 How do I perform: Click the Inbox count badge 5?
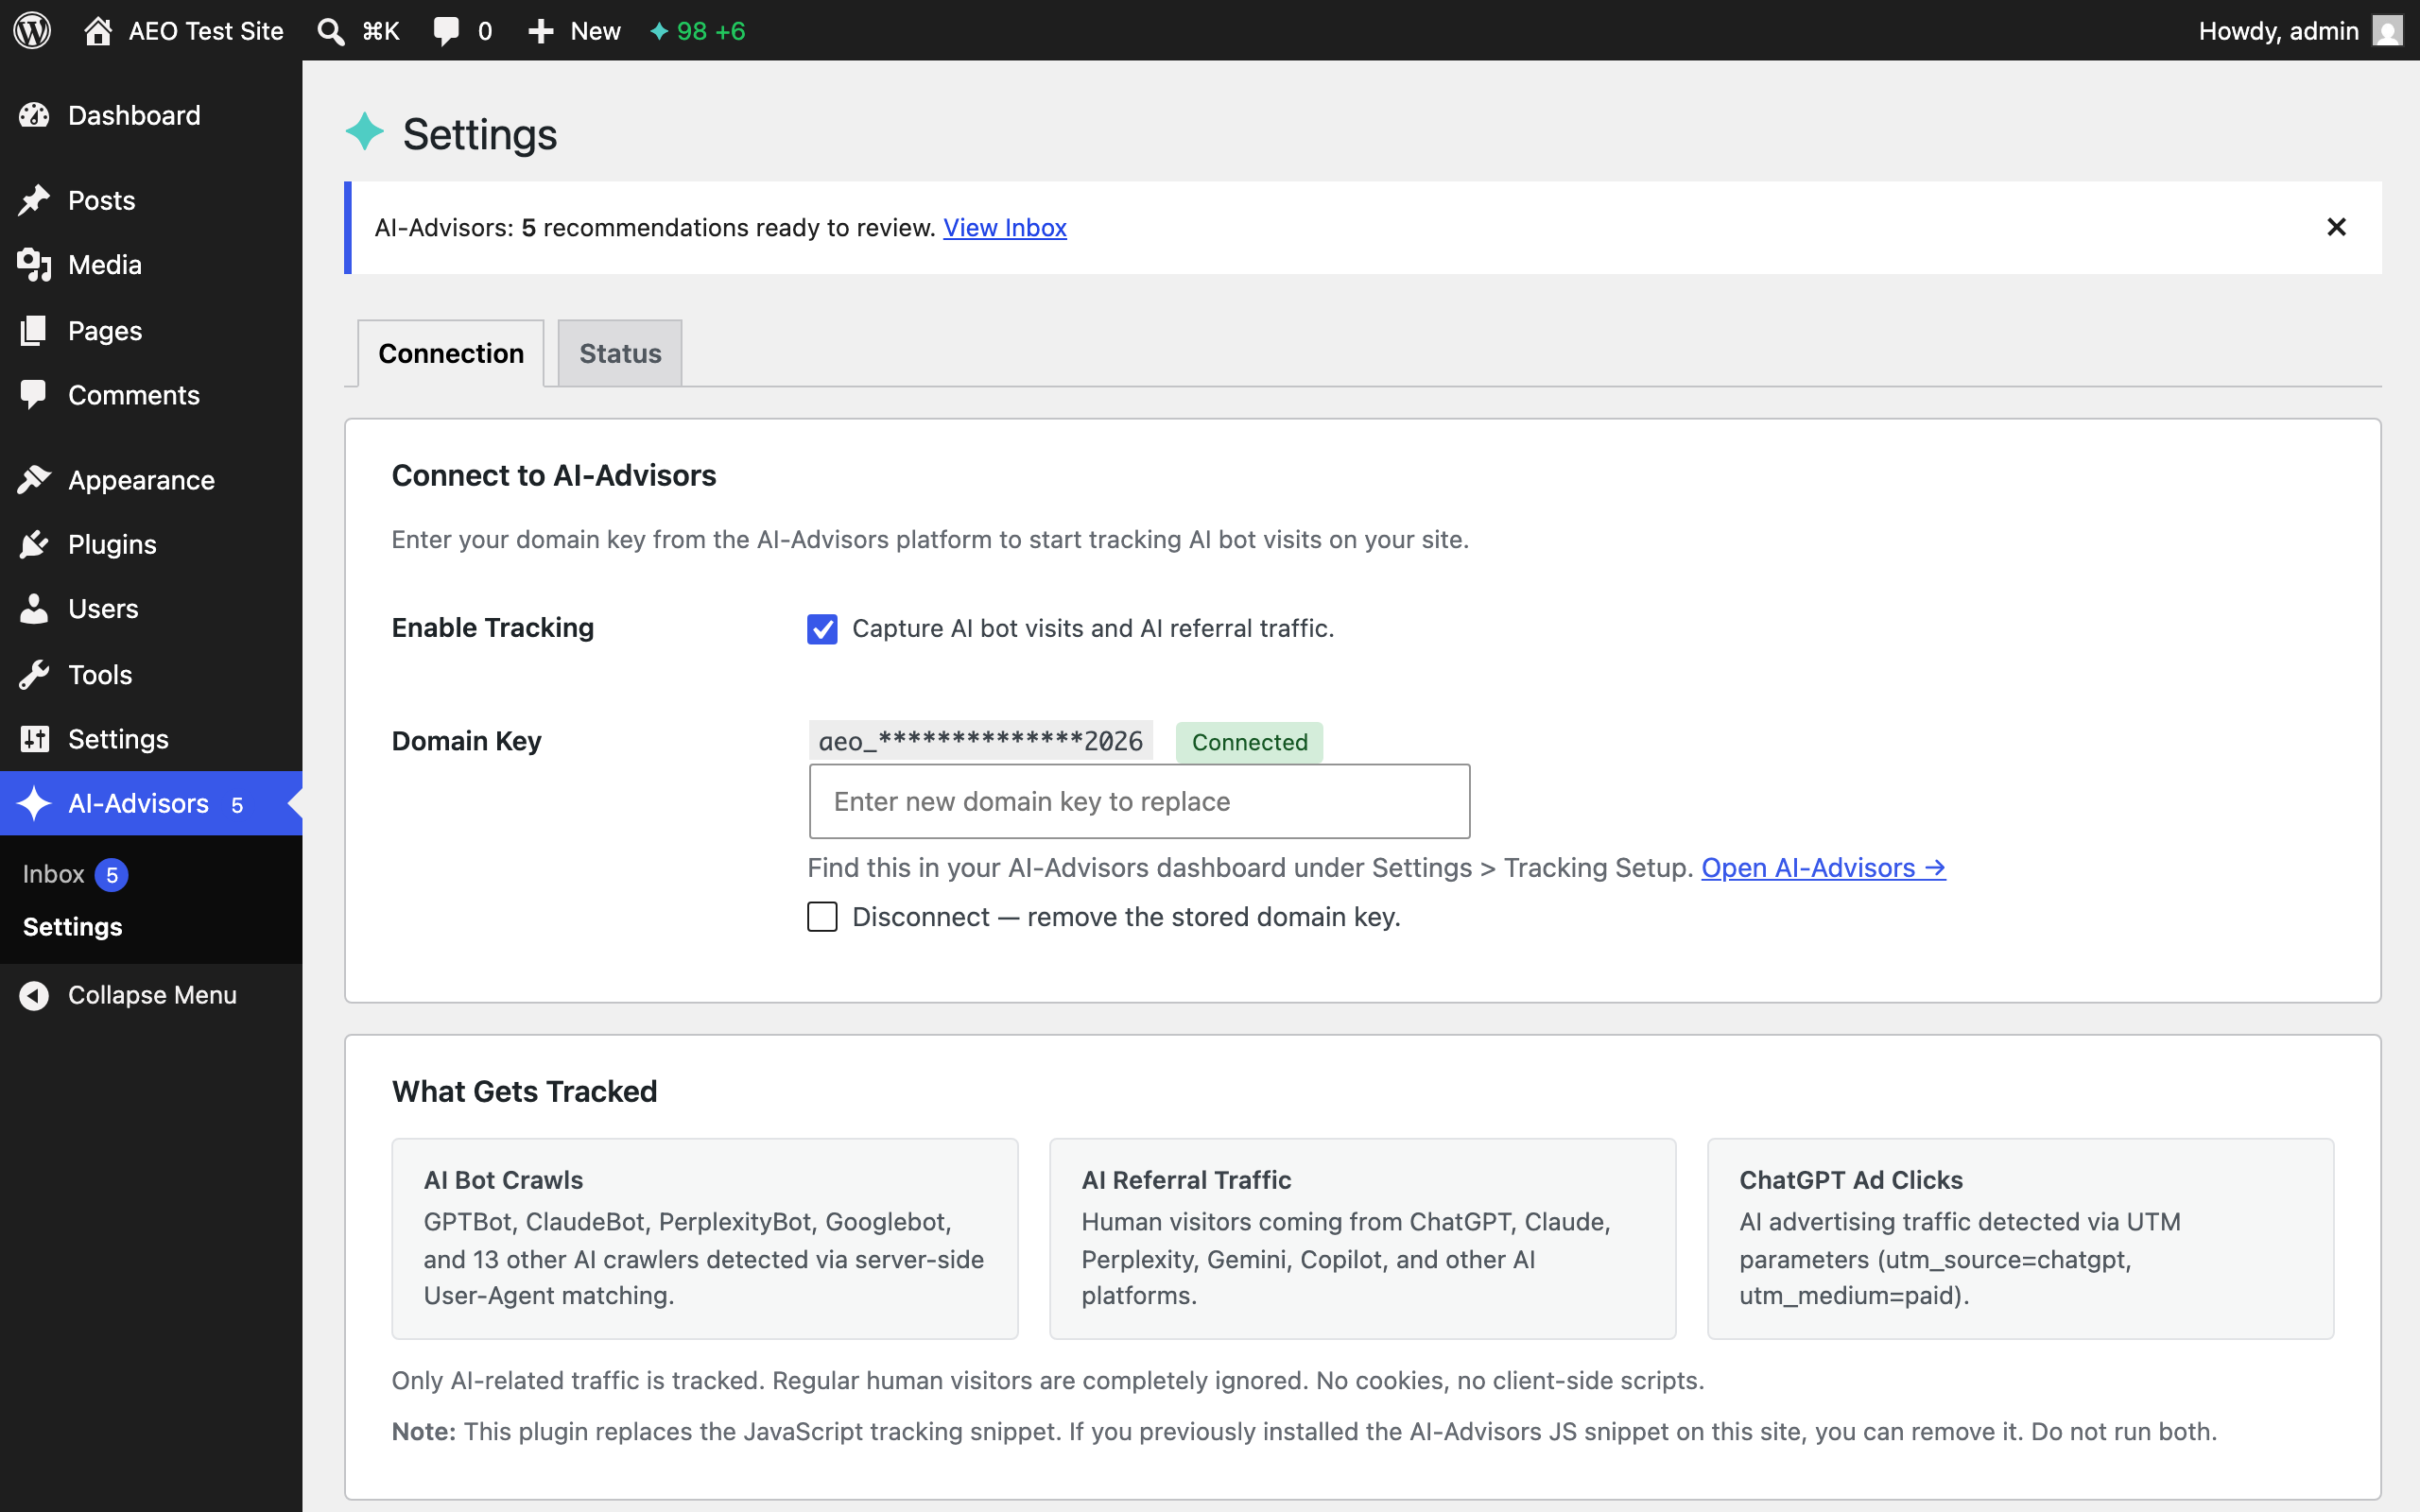[x=112, y=875]
